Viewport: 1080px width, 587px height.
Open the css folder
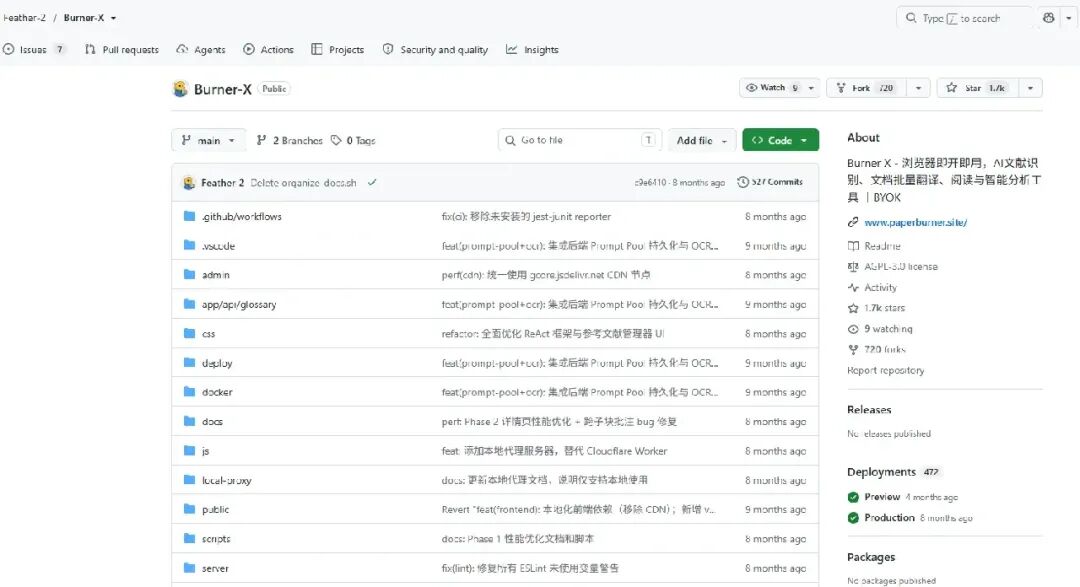[209, 333]
